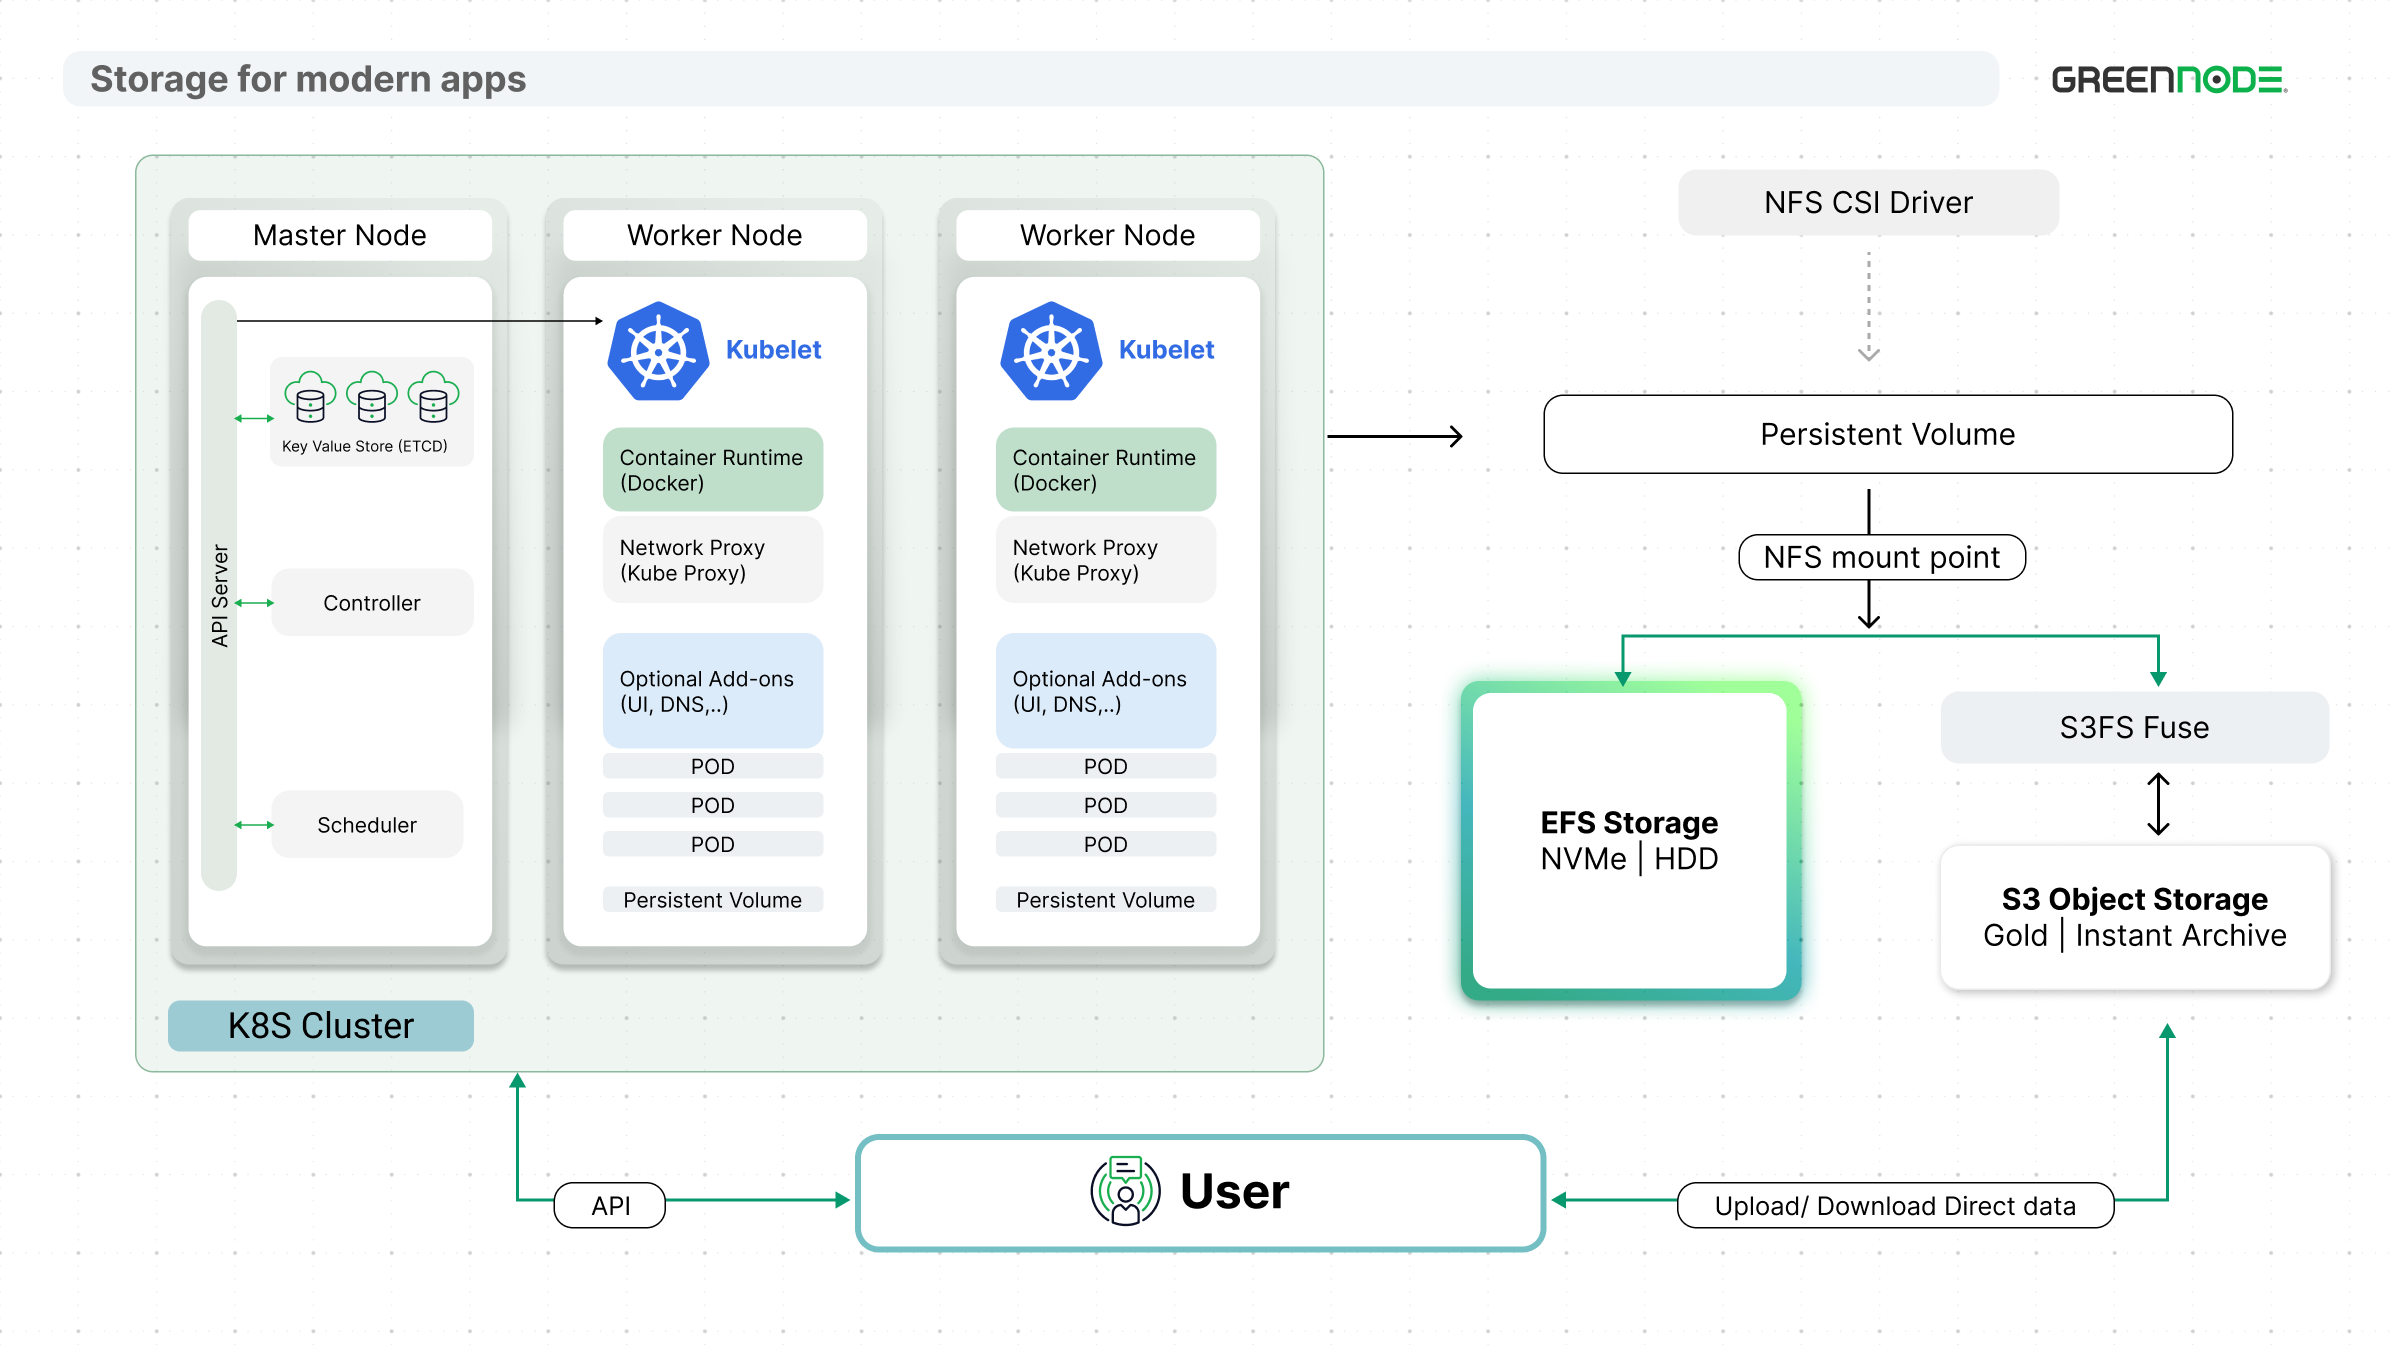Image resolution: width=2400 pixels, height=1350 pixels.
Task: Click the Controller box in Master Node
Action: [372, 603]
